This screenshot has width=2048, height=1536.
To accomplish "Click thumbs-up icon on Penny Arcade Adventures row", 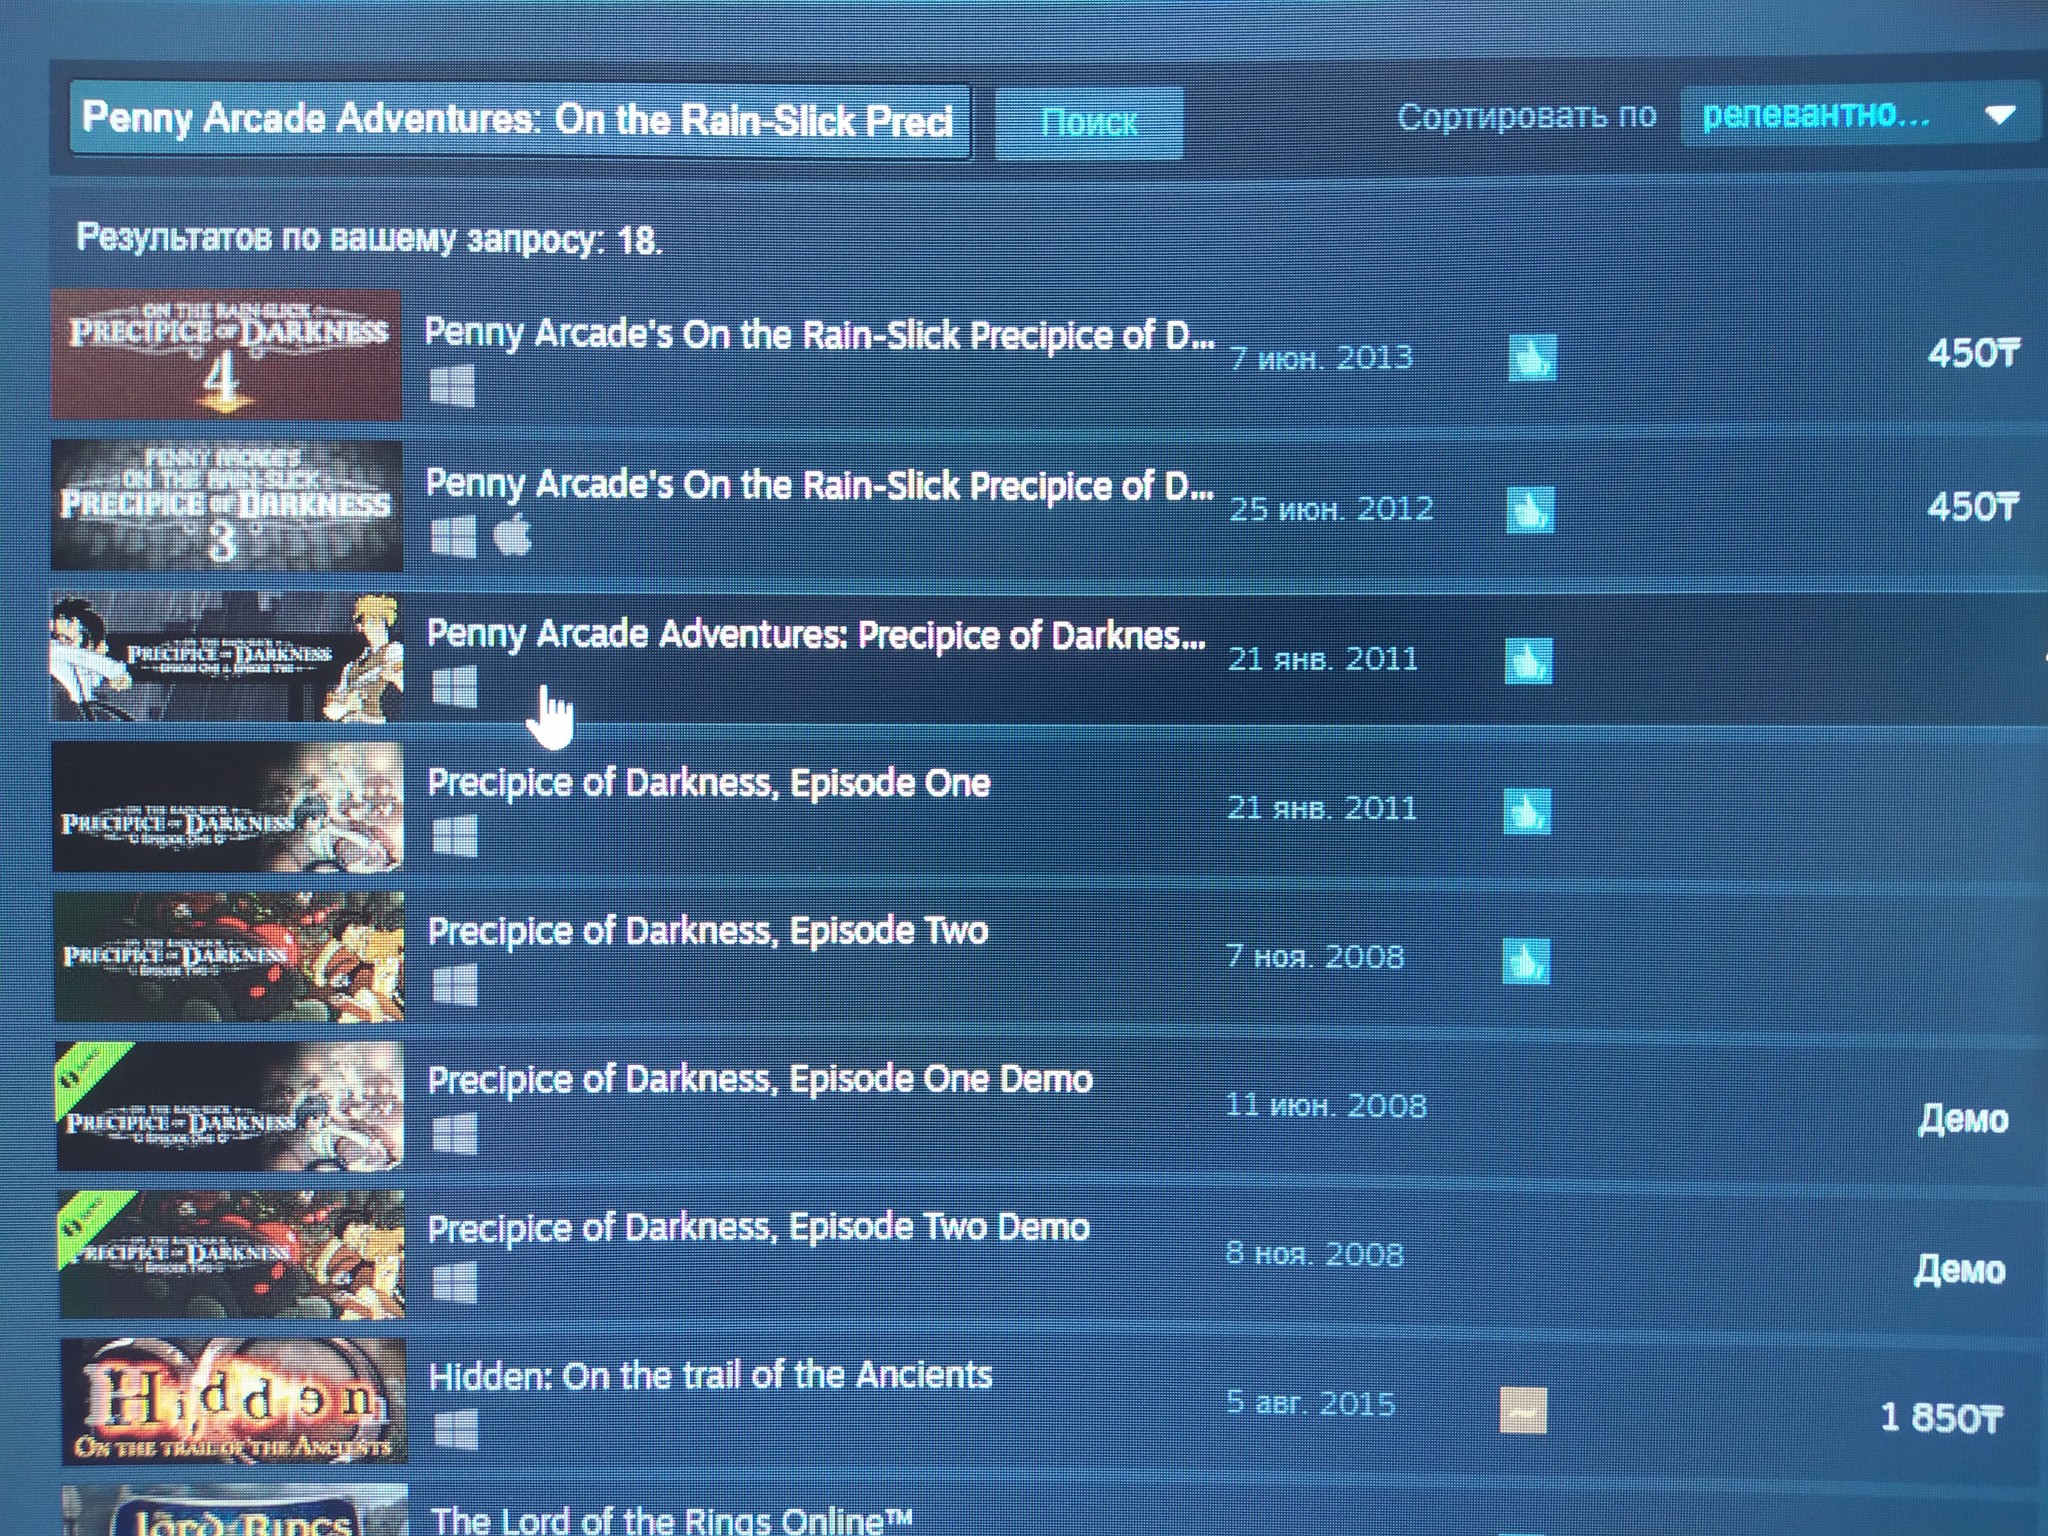I will click(x=1528, y=660).
